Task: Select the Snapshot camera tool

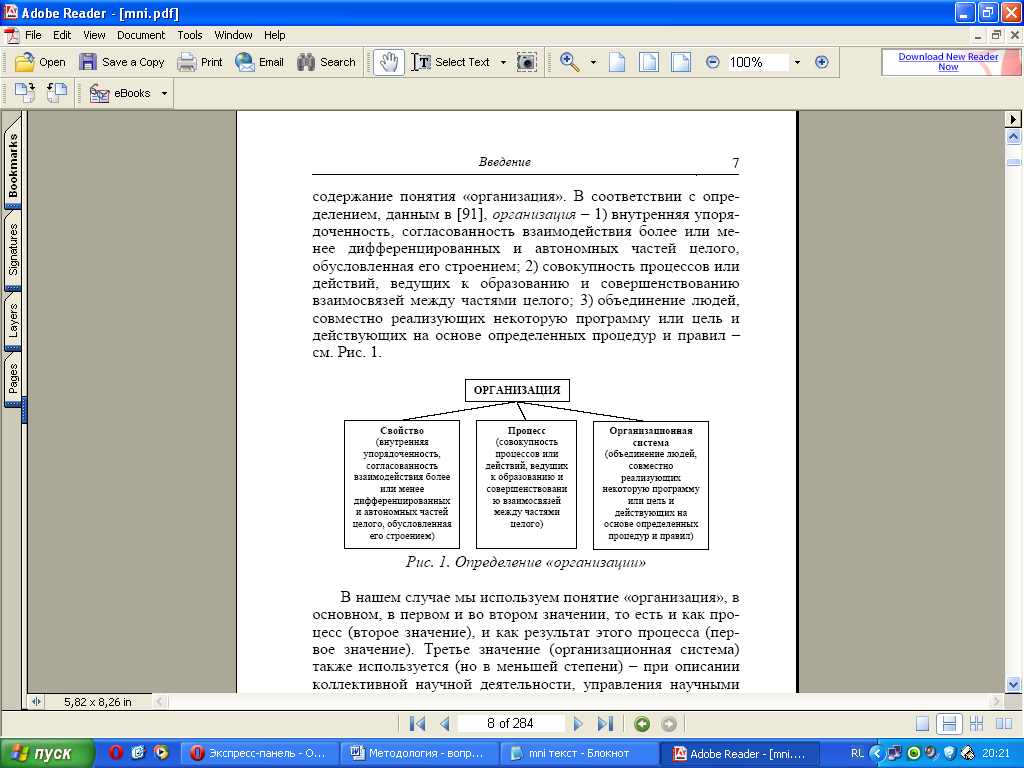Action: click(x=526, y=62)
